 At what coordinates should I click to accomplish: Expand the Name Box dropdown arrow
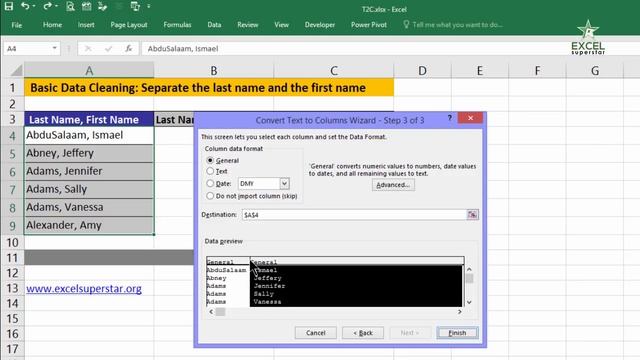point(55,49)
